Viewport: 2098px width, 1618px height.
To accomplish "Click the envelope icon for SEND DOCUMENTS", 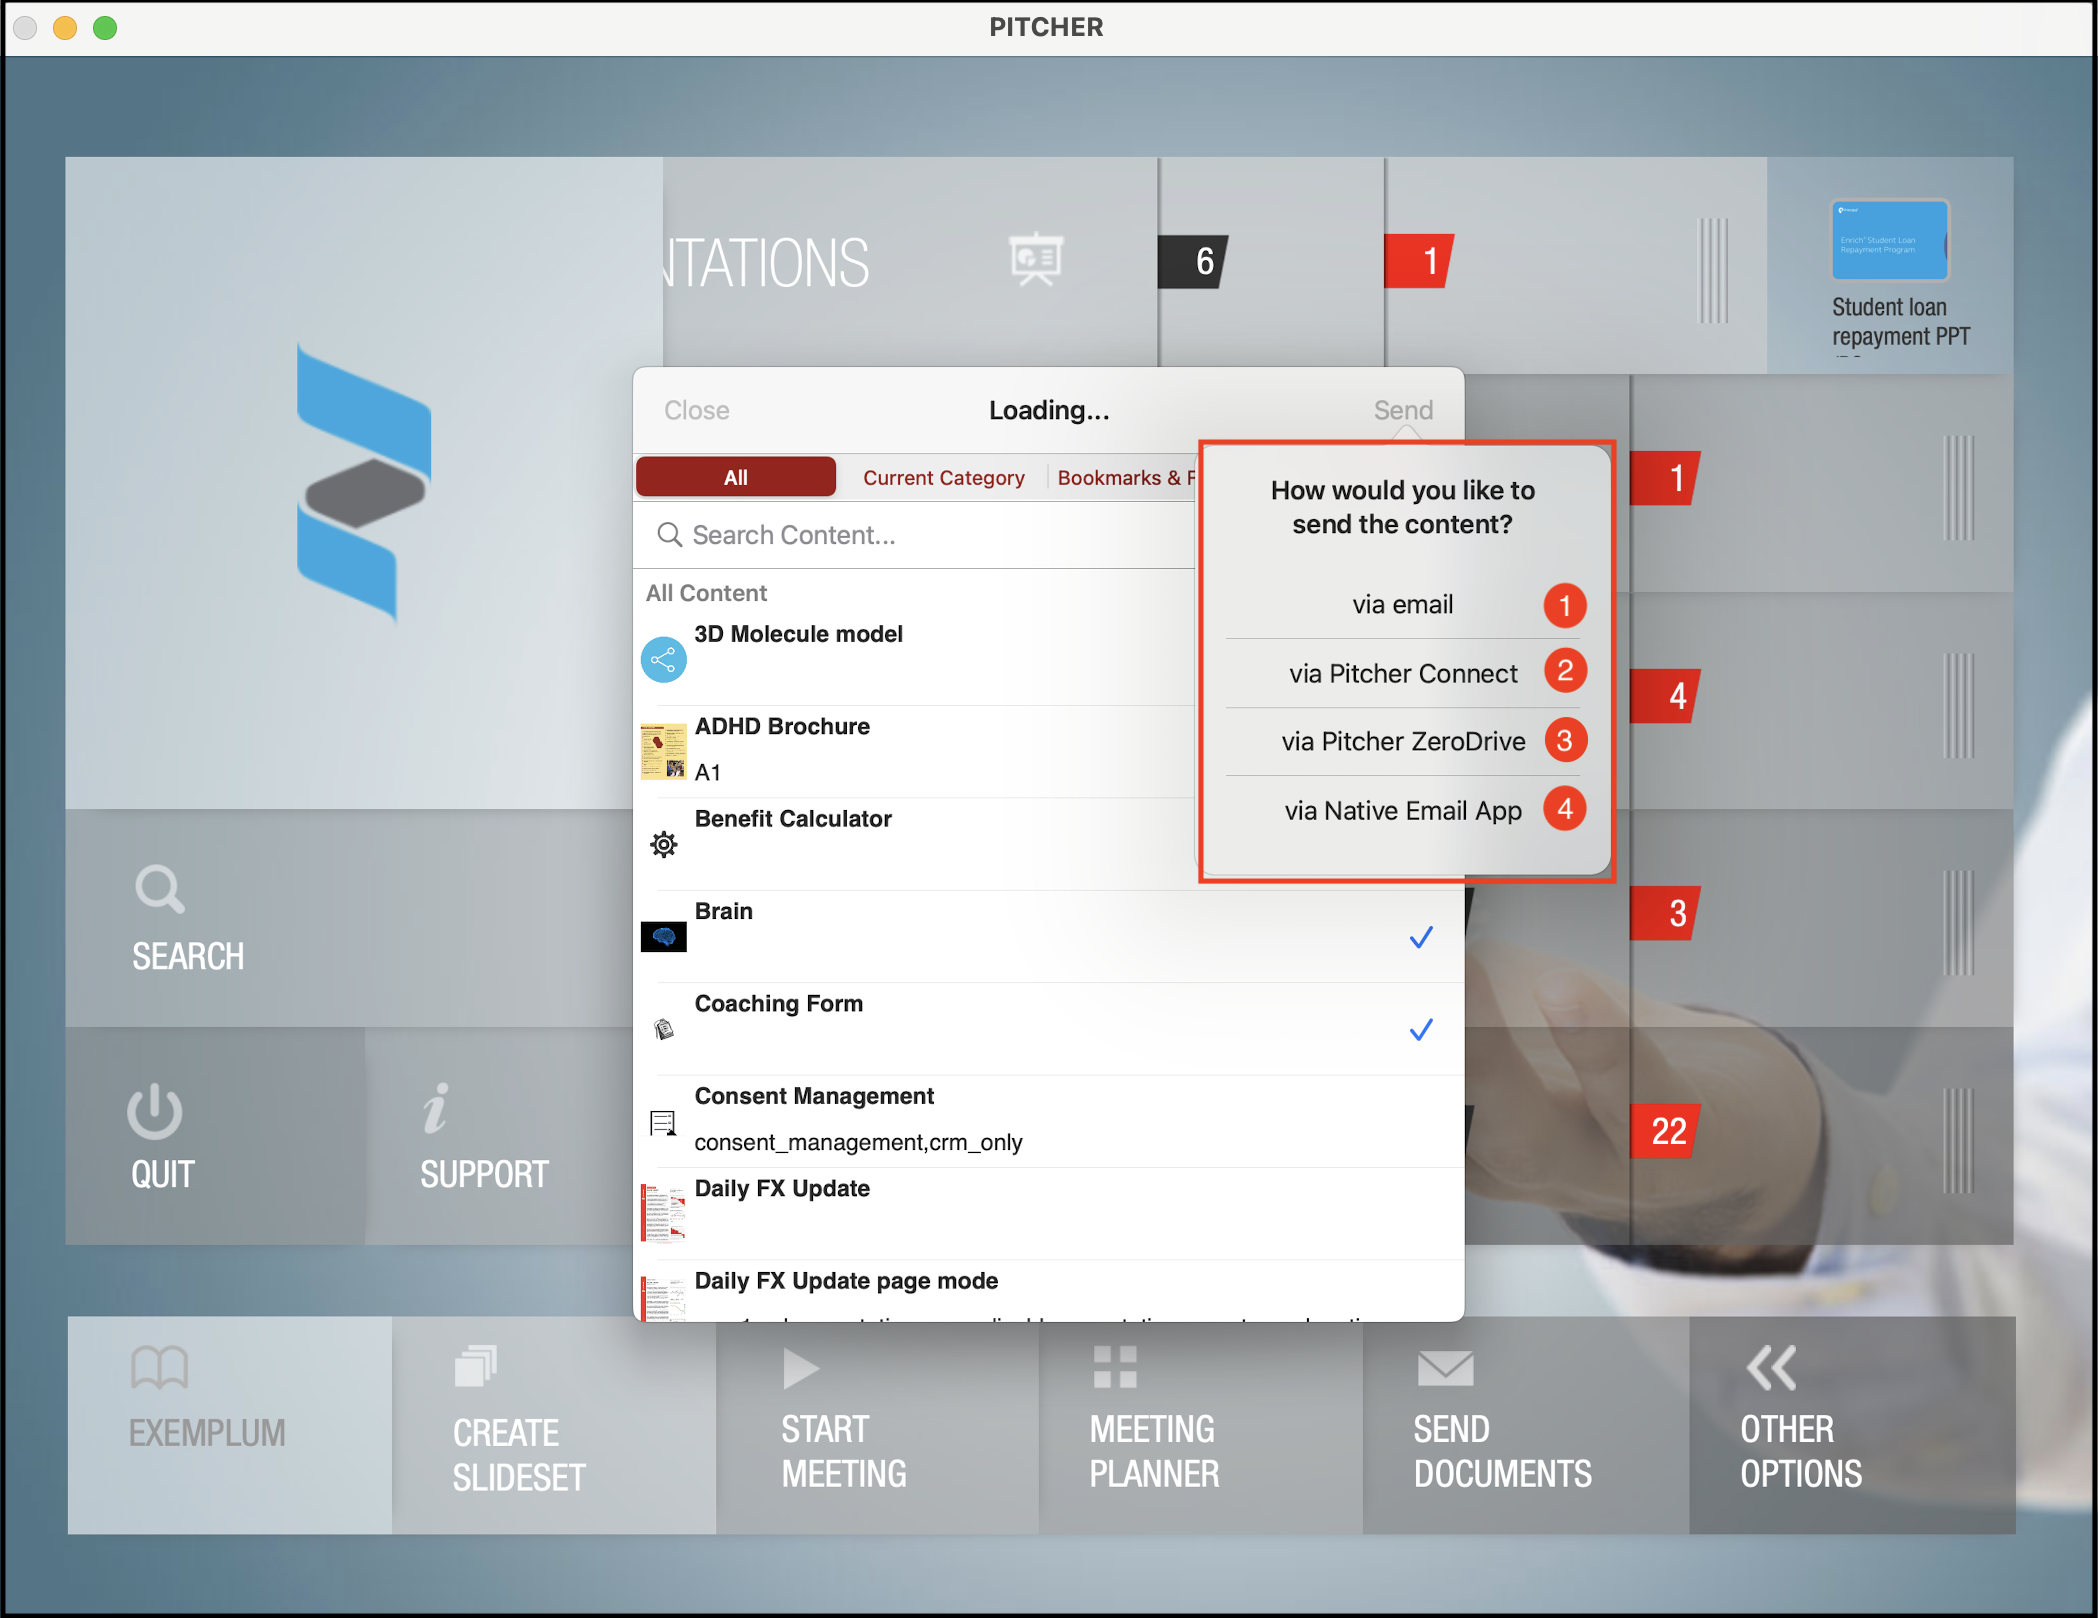I will pyautogui.click(x=1444, y=1368).
